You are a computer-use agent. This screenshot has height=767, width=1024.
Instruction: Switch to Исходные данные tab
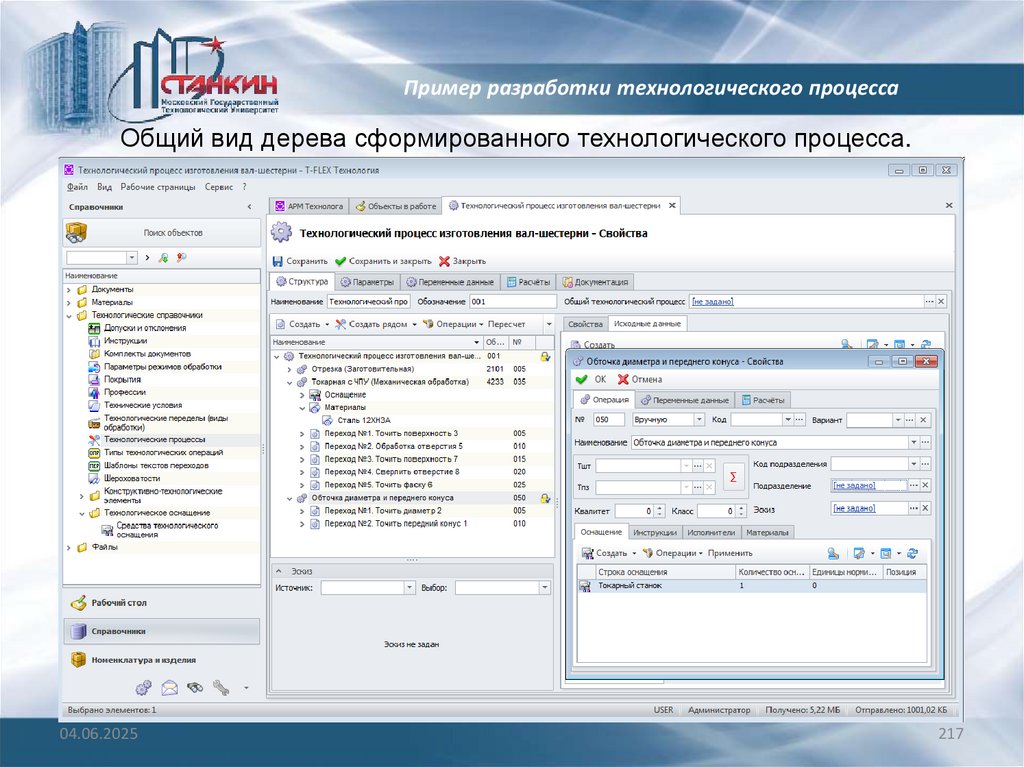[x=647, y=323]
